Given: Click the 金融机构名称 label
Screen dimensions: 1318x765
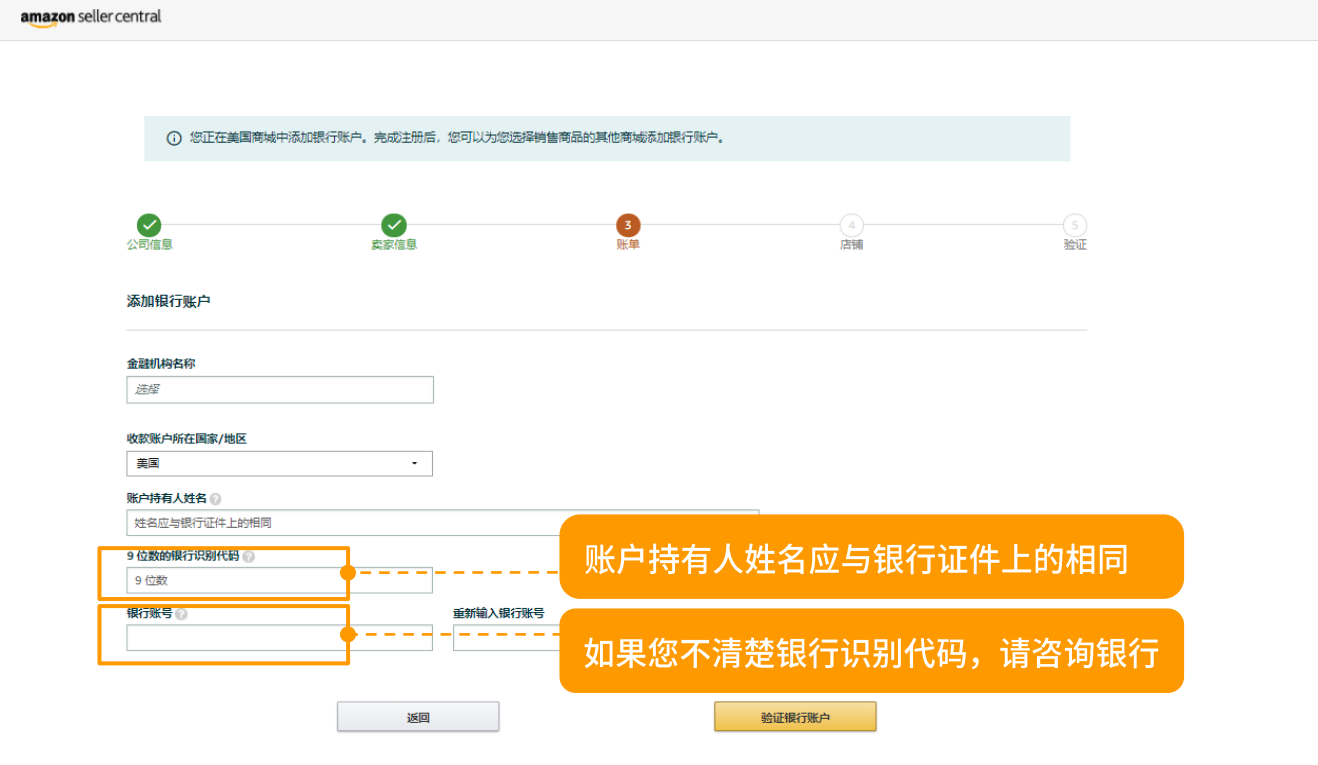Looking at the screenshot, I should [x=161, y=364].
